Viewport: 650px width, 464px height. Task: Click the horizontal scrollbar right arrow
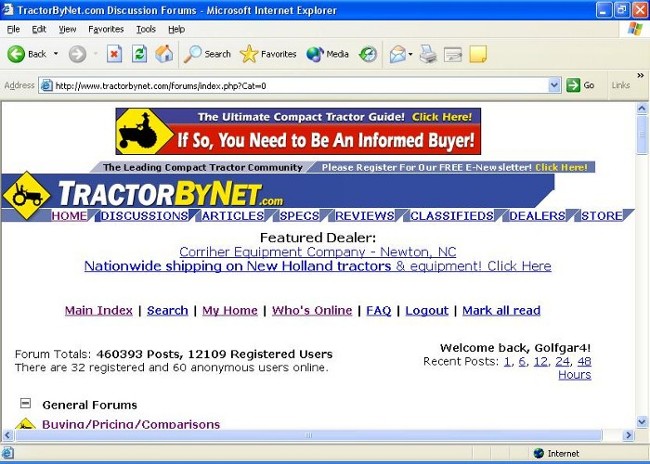point(628,435)
